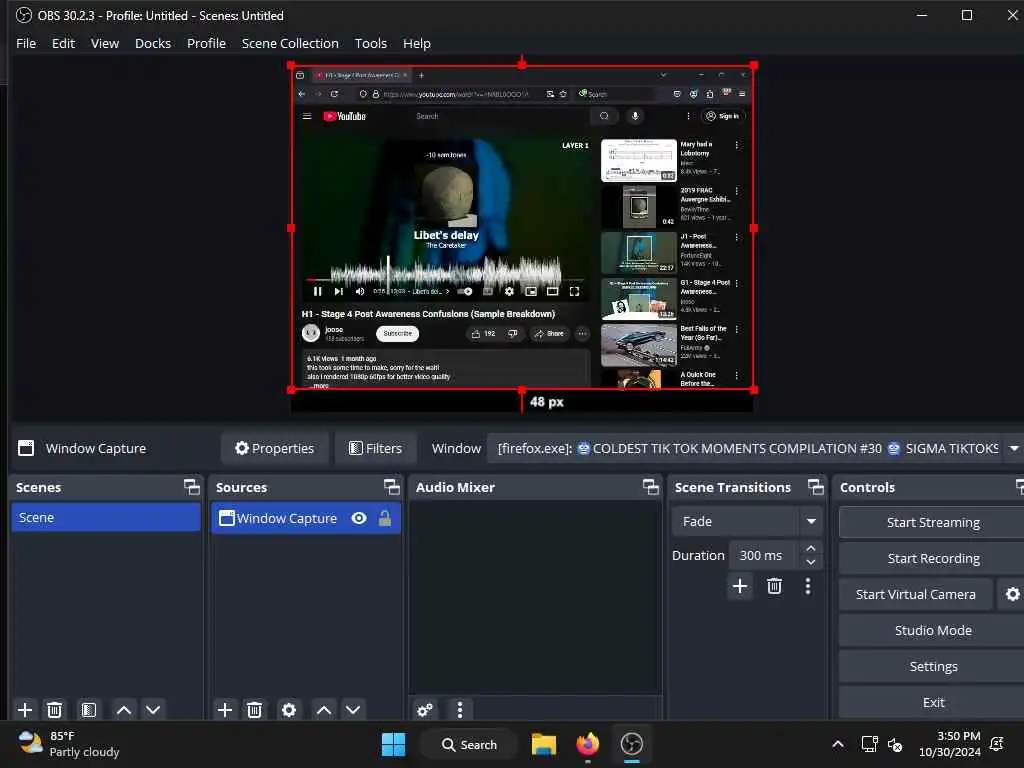
Task: Open the File menu
Action: tap(26, 43)
